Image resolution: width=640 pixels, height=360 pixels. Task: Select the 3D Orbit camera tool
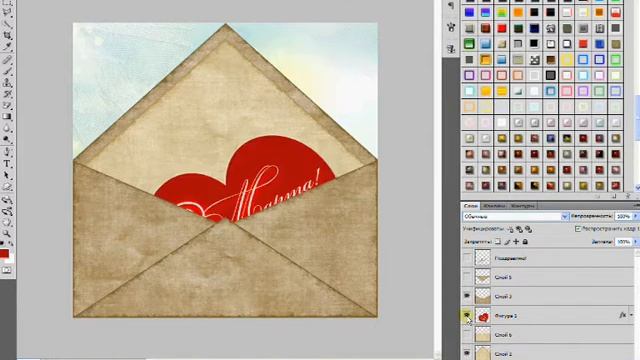7,211
